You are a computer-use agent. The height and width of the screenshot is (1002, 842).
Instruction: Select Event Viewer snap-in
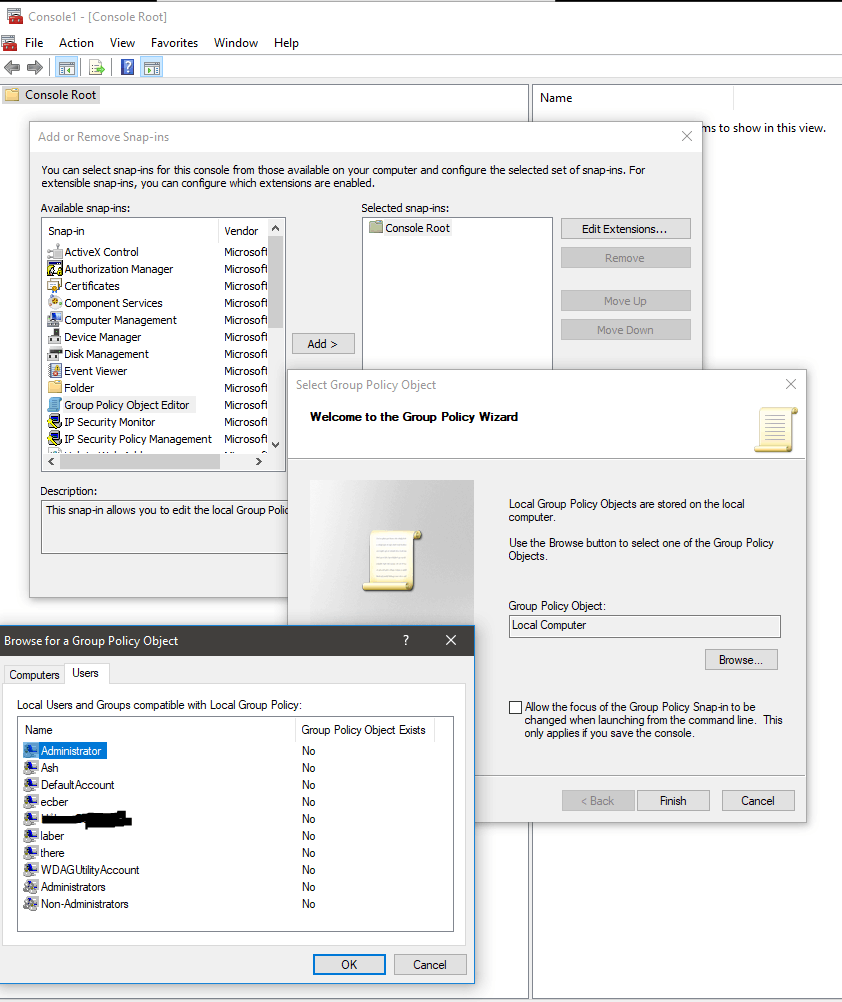coord(88,371)
